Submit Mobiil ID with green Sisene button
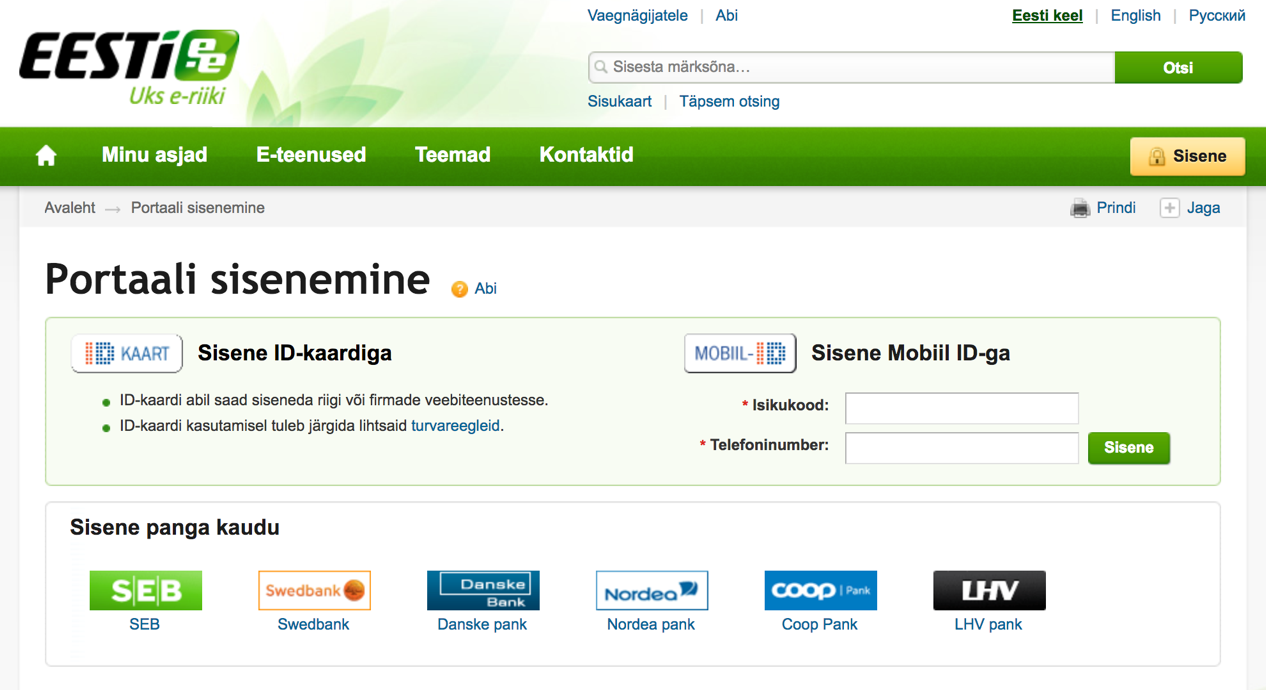The width and height of the screenshot is (1266, 690). [x=1129, y=448]
